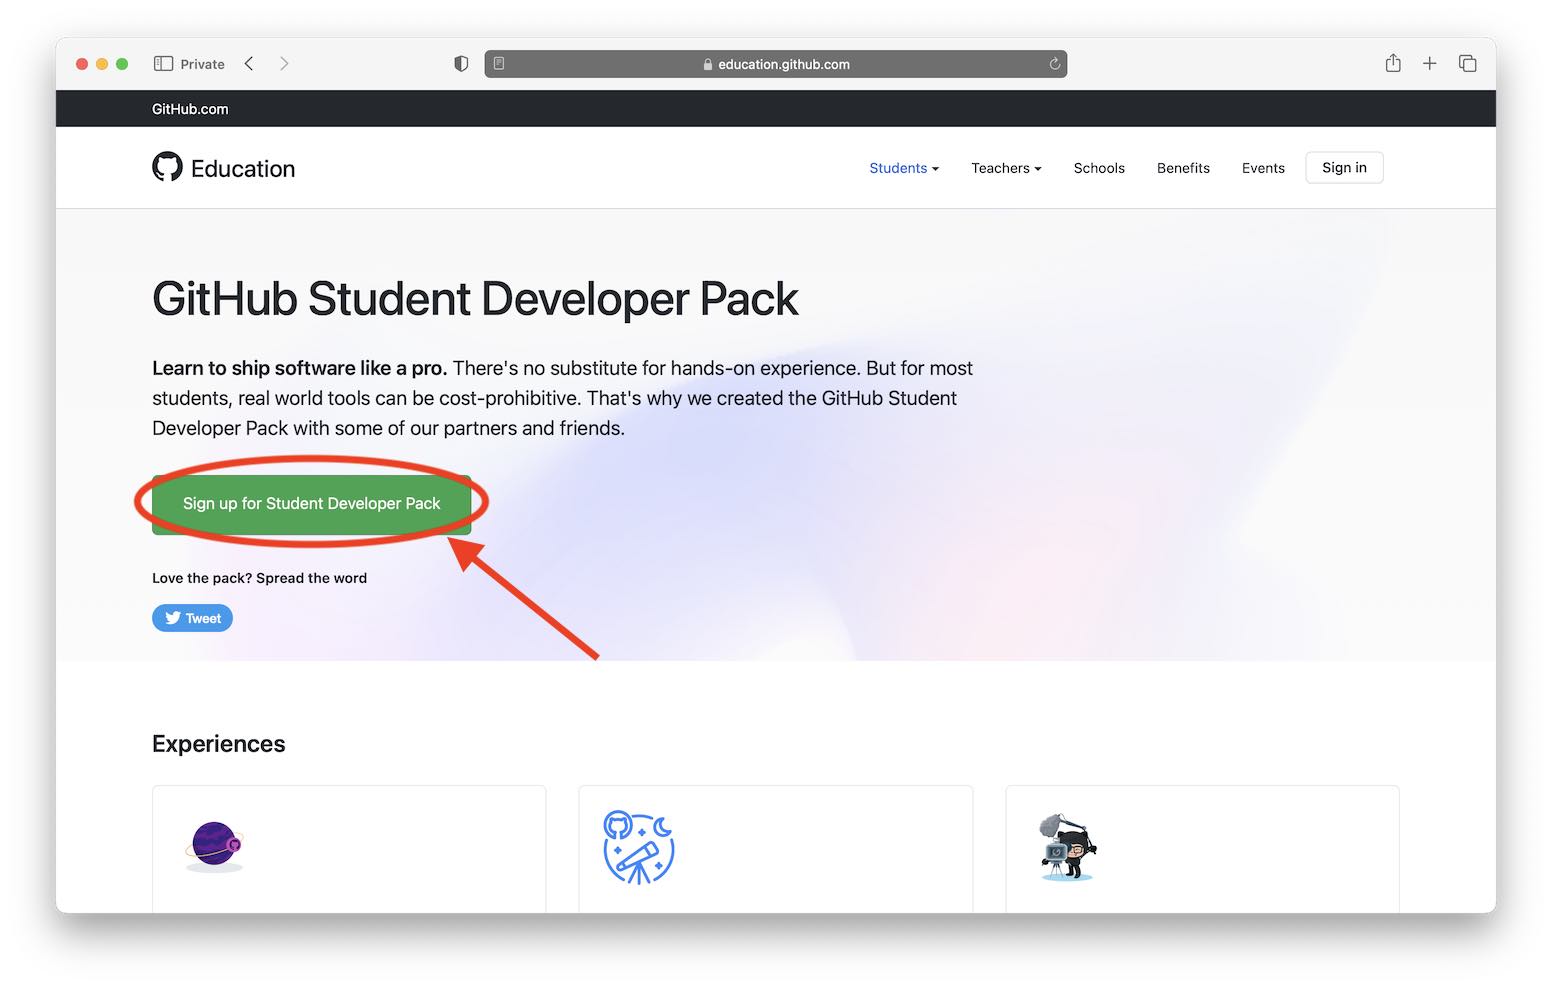Open the Schools navigation item

coord(1098,168)
